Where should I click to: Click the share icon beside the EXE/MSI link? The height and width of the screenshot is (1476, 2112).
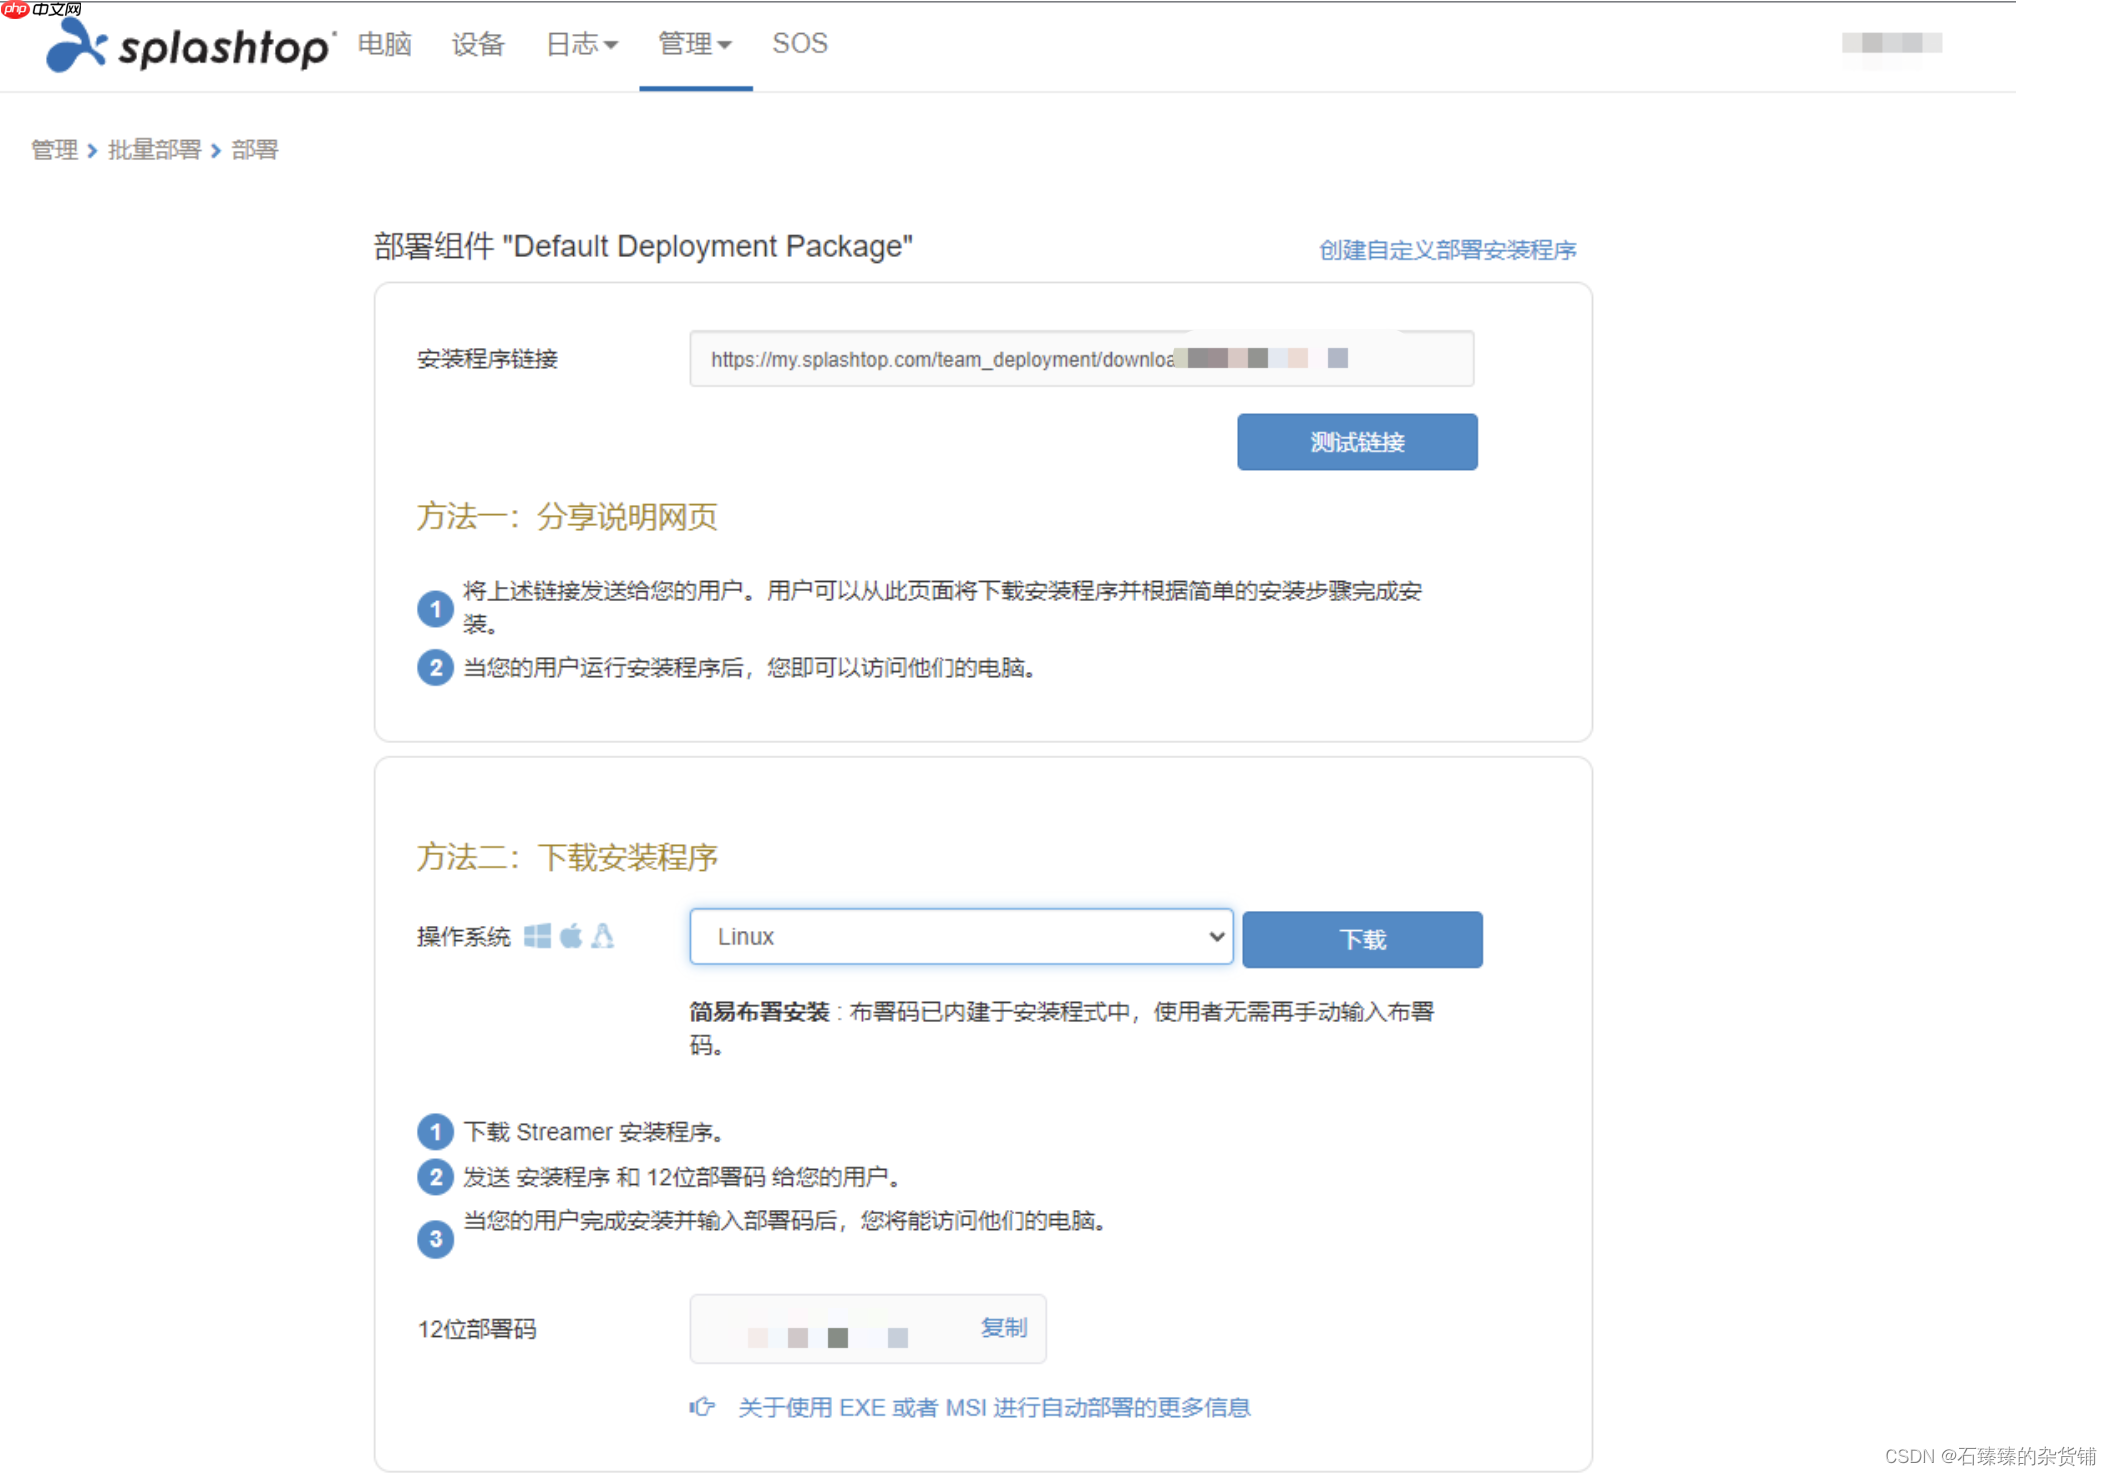[703, 1406]
